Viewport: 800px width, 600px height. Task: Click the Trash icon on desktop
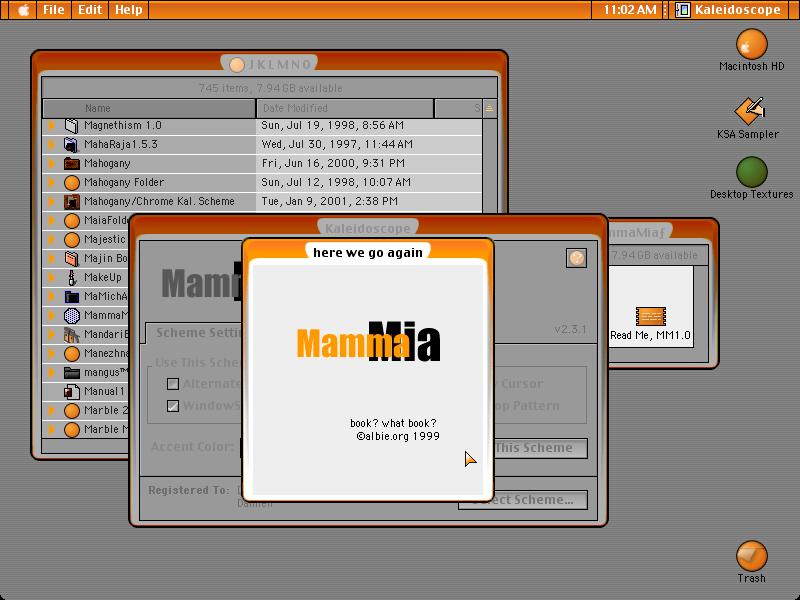pos(752,556)
